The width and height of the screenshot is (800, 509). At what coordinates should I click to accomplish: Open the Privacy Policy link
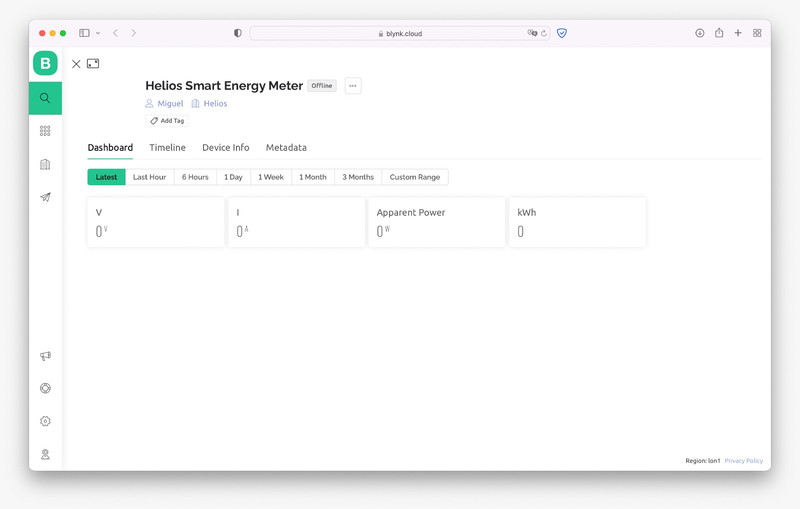[x=743, y=461]
